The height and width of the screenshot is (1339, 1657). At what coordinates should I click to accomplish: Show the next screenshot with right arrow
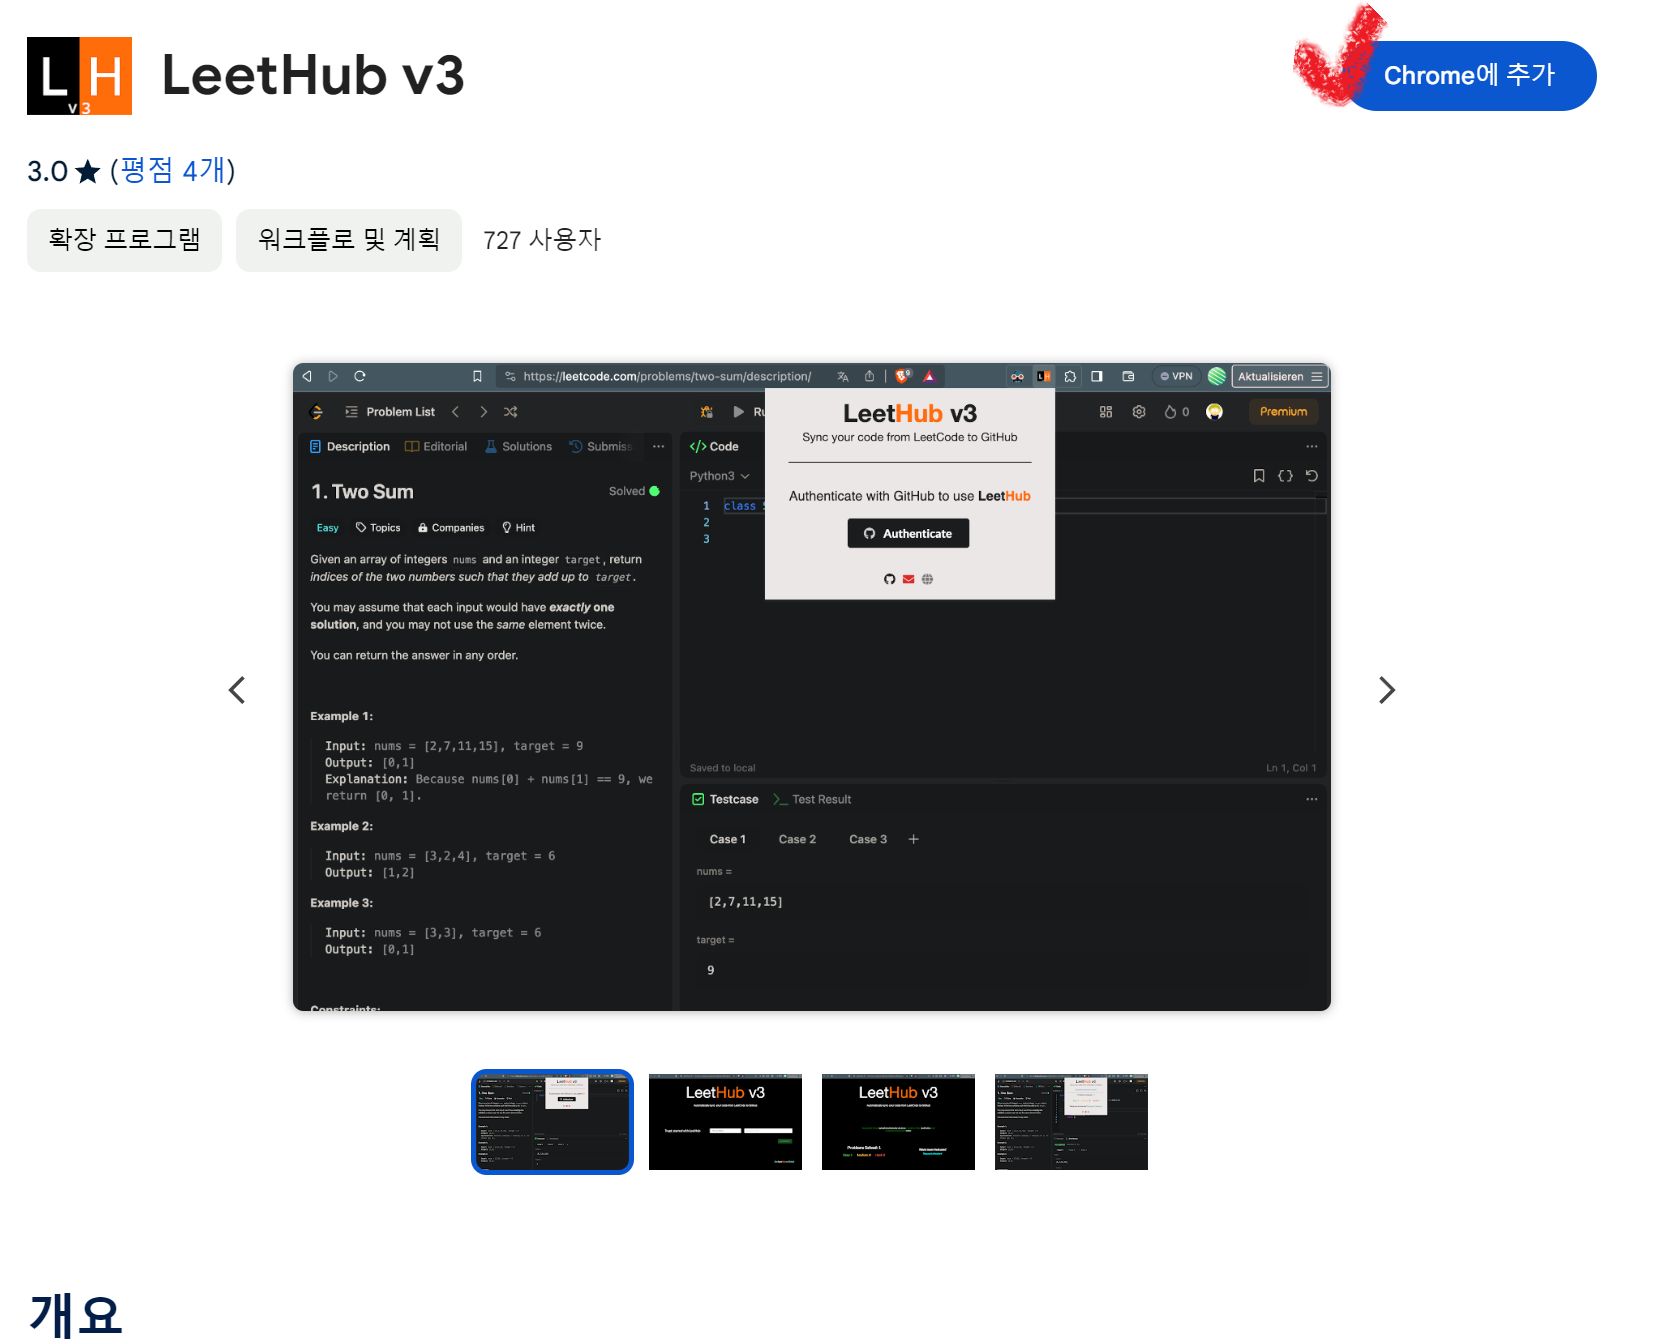click(x=1386, y=690)
